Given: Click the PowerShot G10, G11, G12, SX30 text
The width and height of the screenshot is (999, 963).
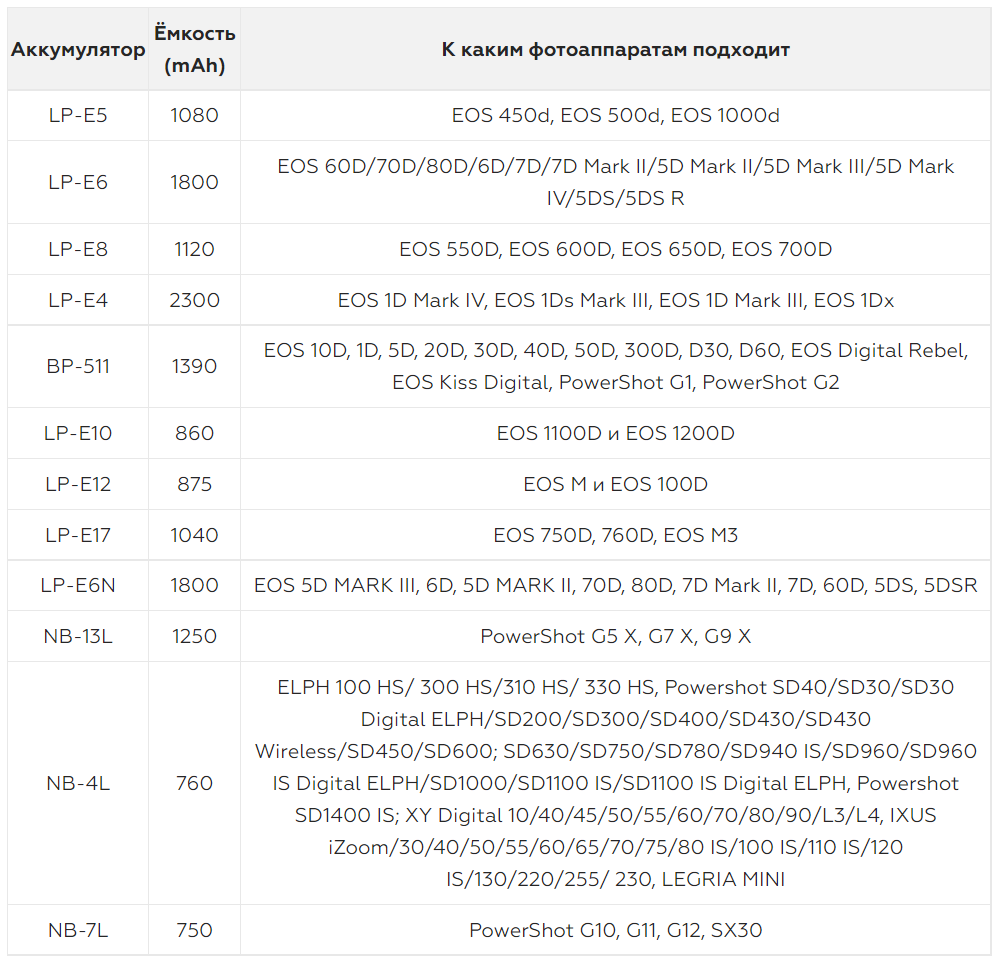Looking at the screenshot, I should (x=615, y=930).
